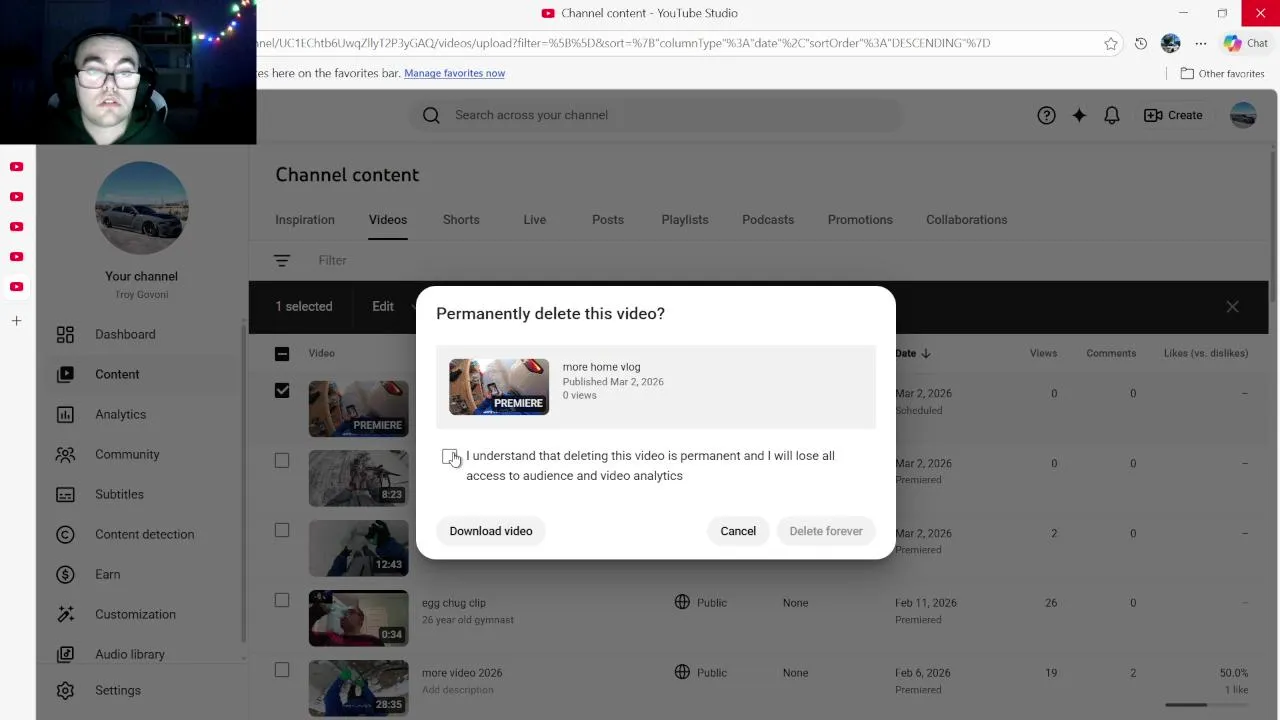
Task: Toggle the select-all header checkbox
Action: click(x=282, y=353)
